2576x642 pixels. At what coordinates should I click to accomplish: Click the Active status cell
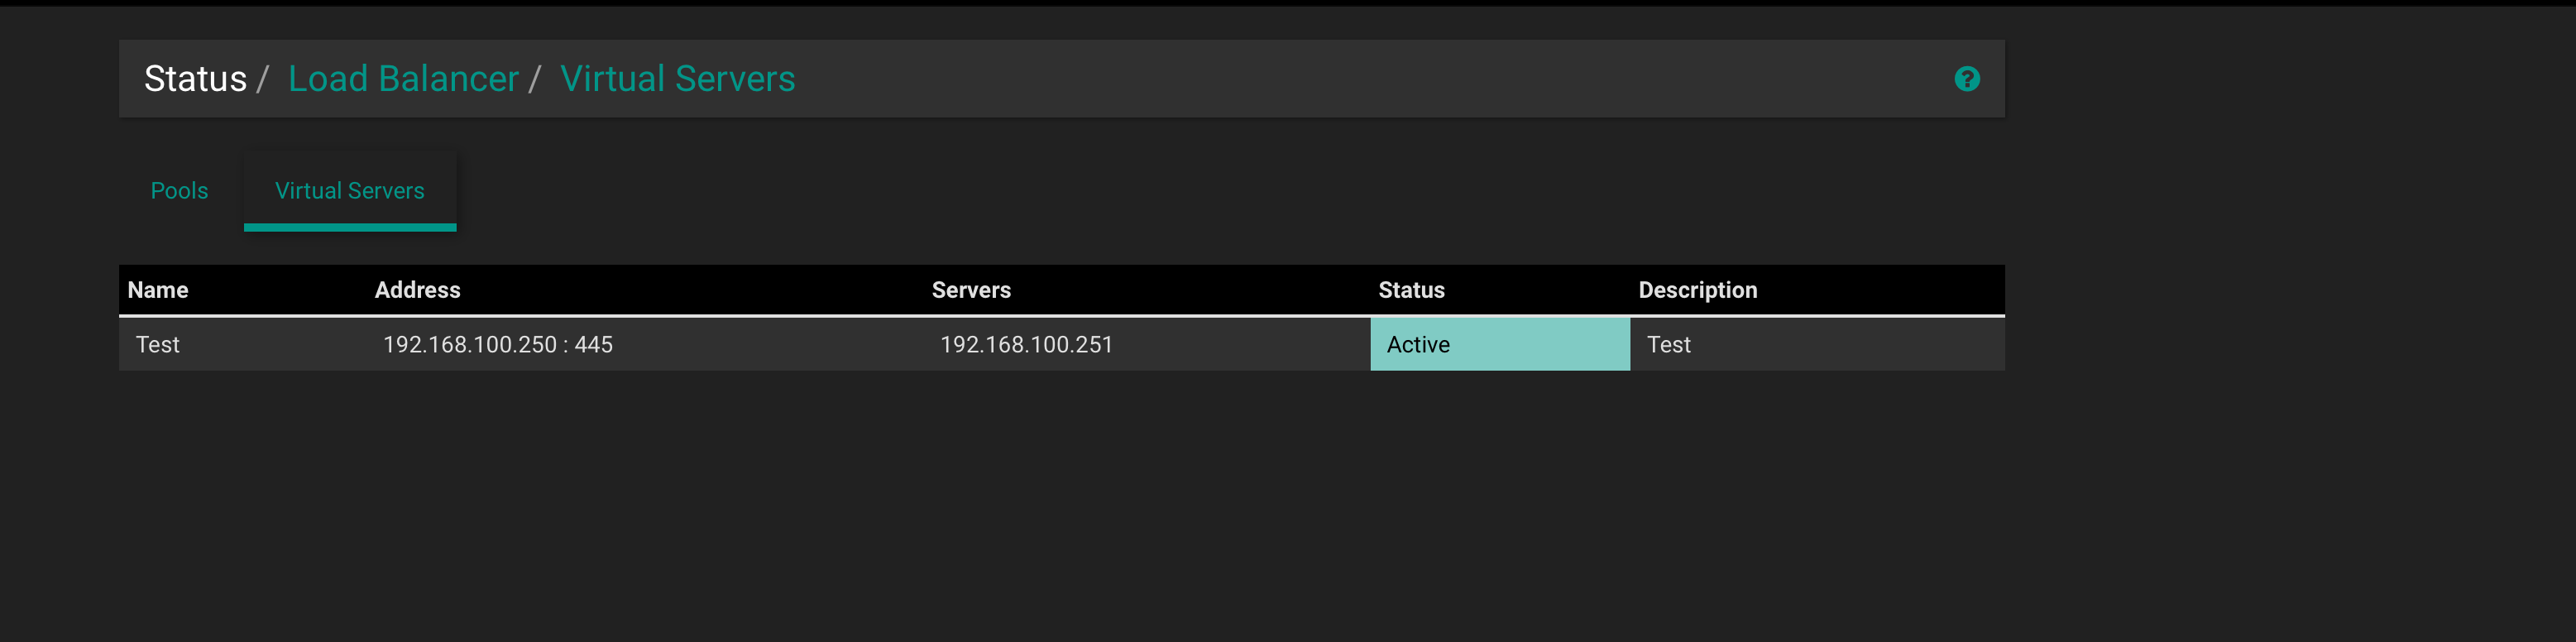(x=1500, y=344)
